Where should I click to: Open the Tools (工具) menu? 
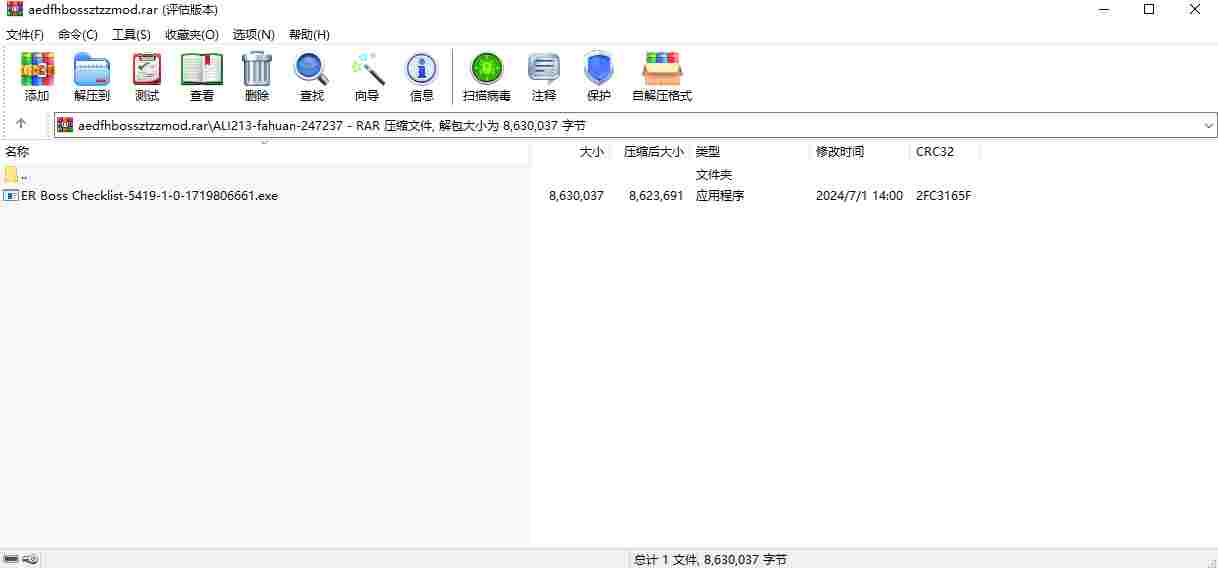(x=131, y=34)
